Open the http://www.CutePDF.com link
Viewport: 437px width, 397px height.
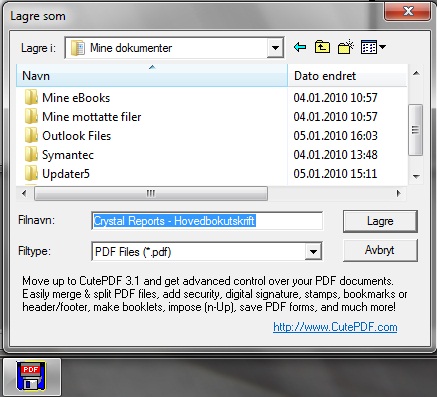coord(335,327)
